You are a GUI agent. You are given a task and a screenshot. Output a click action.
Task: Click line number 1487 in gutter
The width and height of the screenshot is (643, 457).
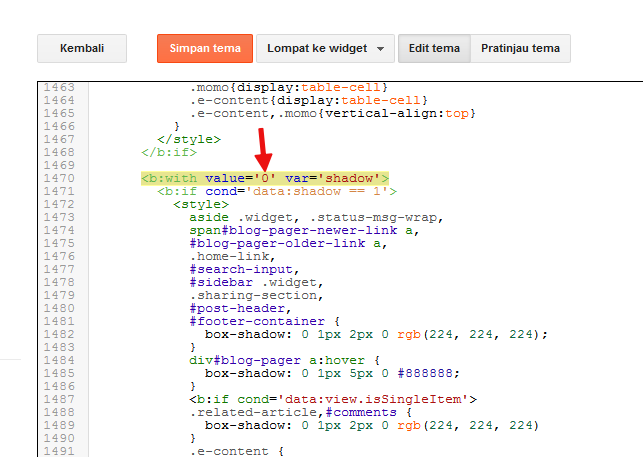point(59,399)
